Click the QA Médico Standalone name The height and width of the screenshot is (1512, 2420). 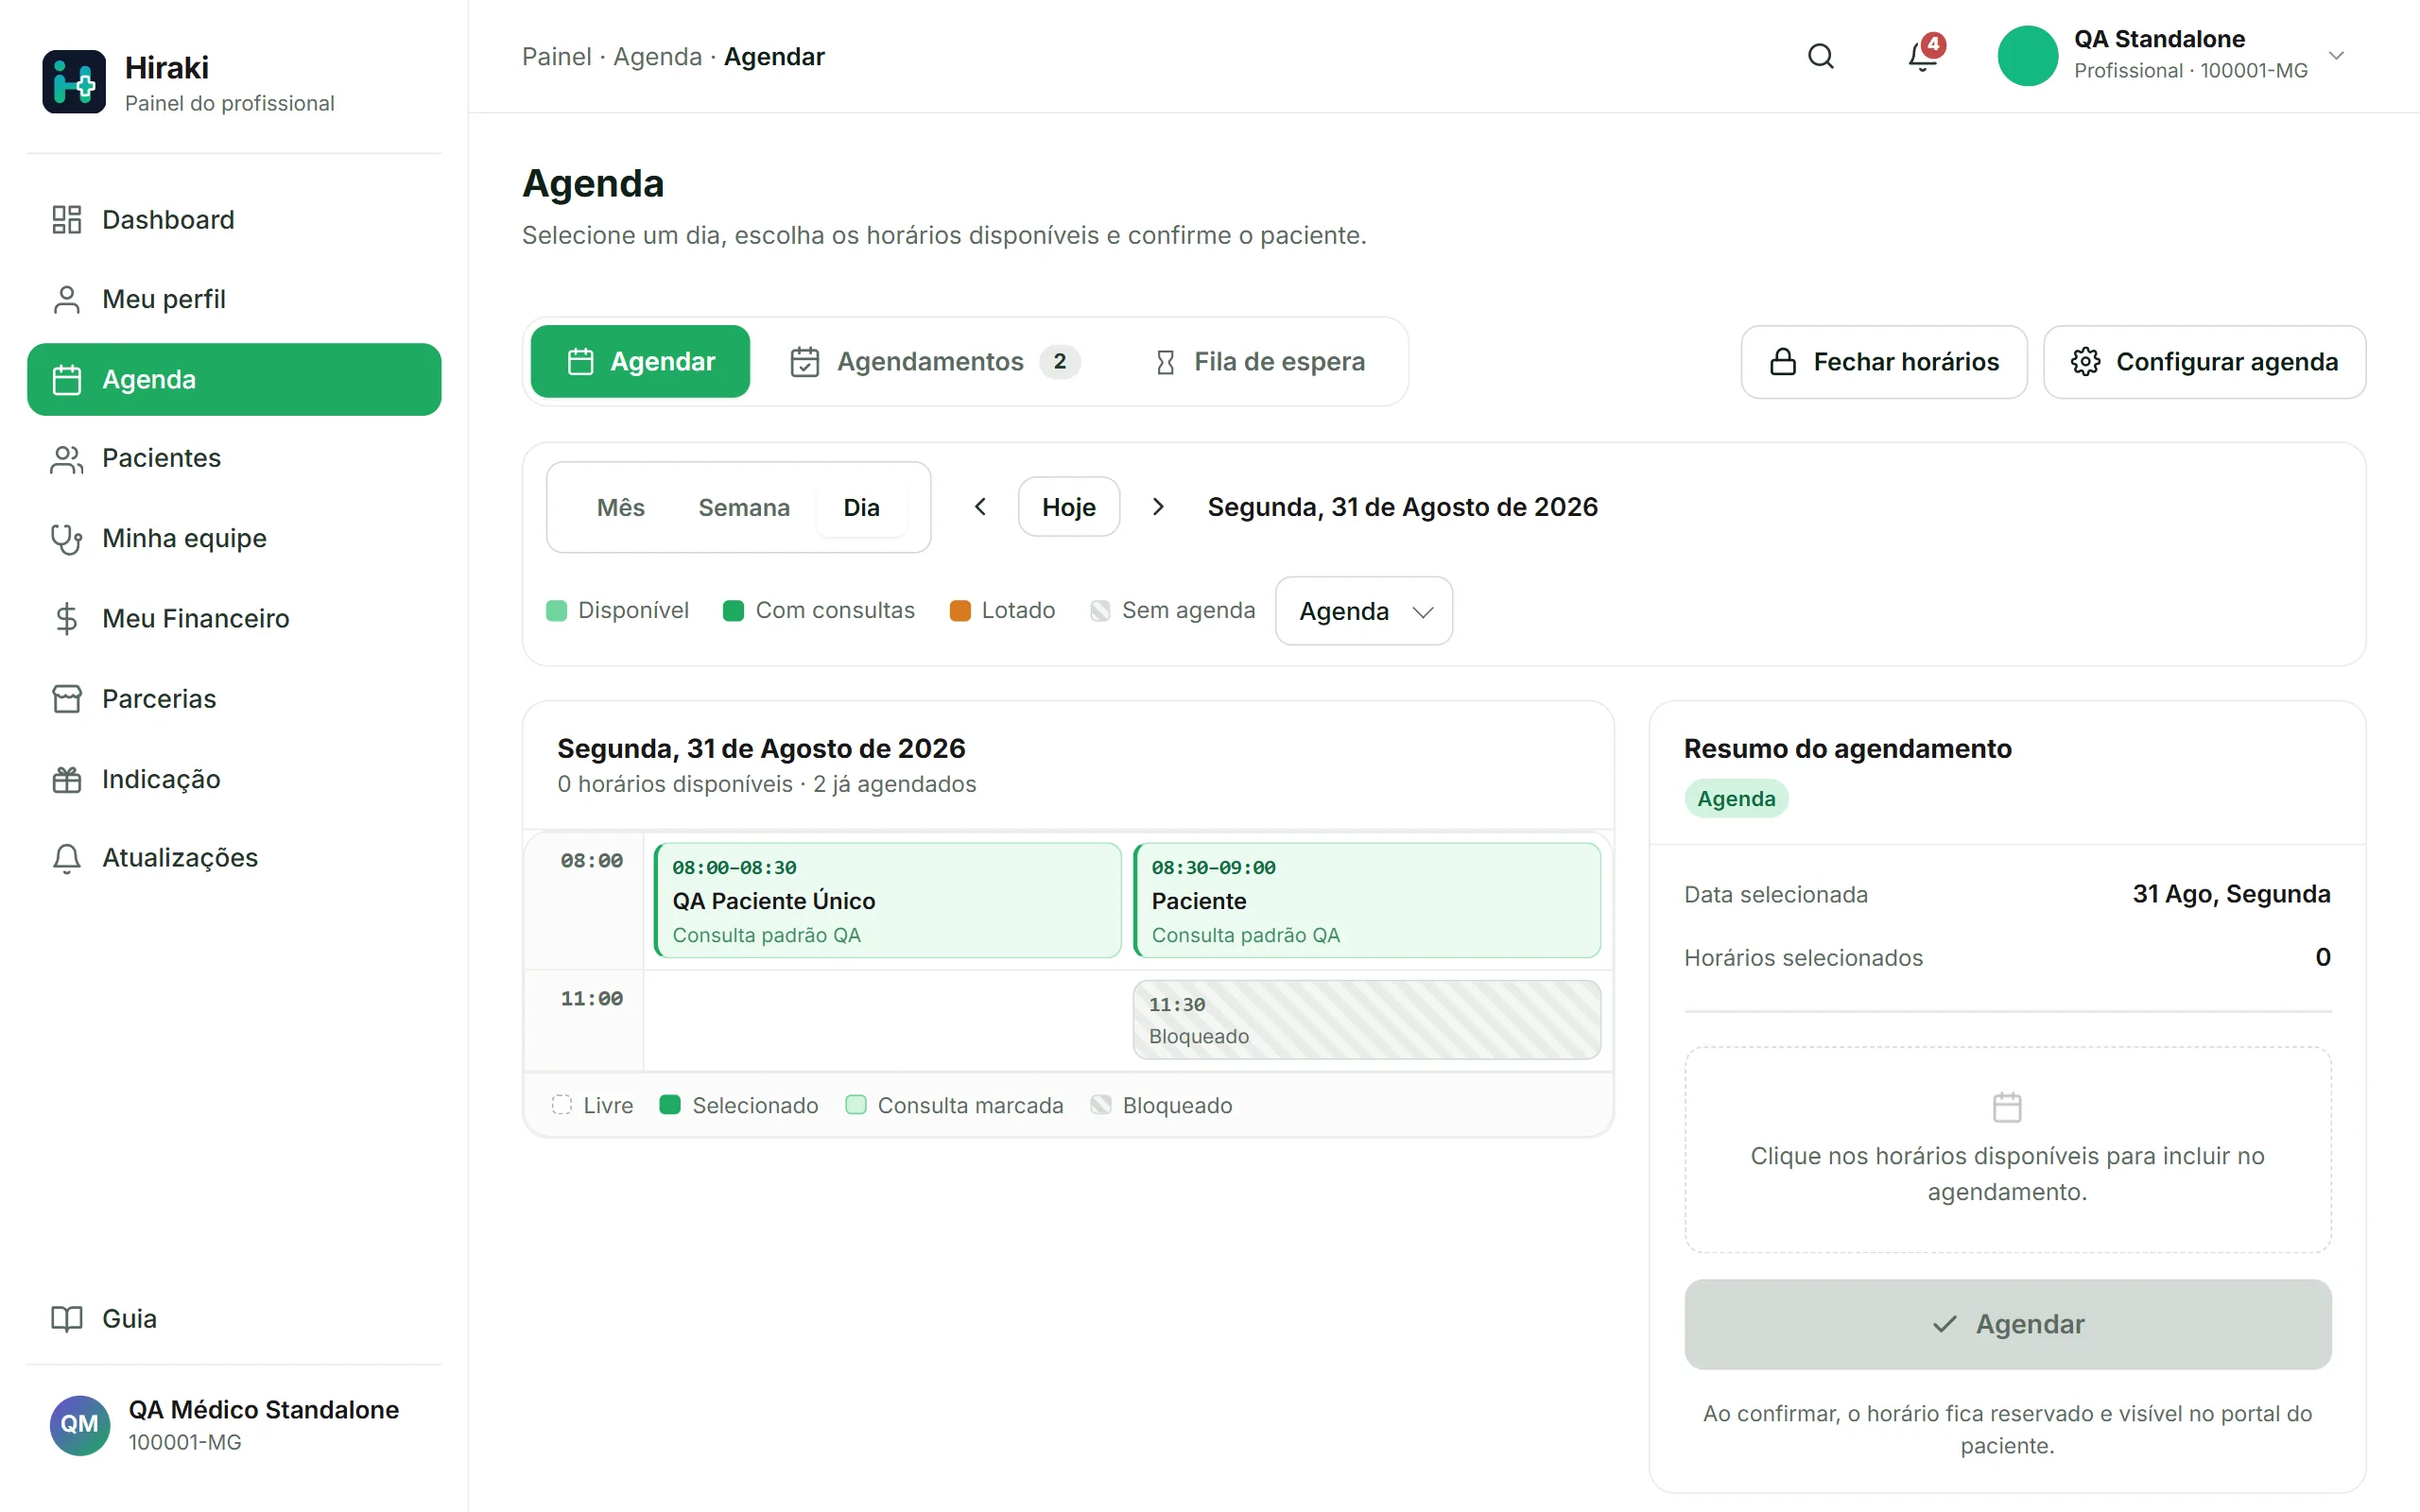coord(263,1409)
